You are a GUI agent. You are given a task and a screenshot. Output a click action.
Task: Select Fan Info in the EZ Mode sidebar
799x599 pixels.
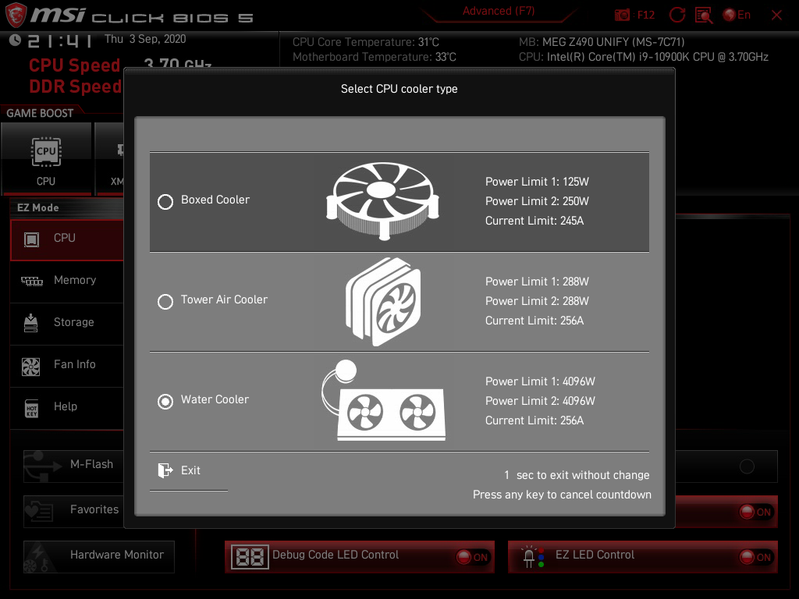66,365
